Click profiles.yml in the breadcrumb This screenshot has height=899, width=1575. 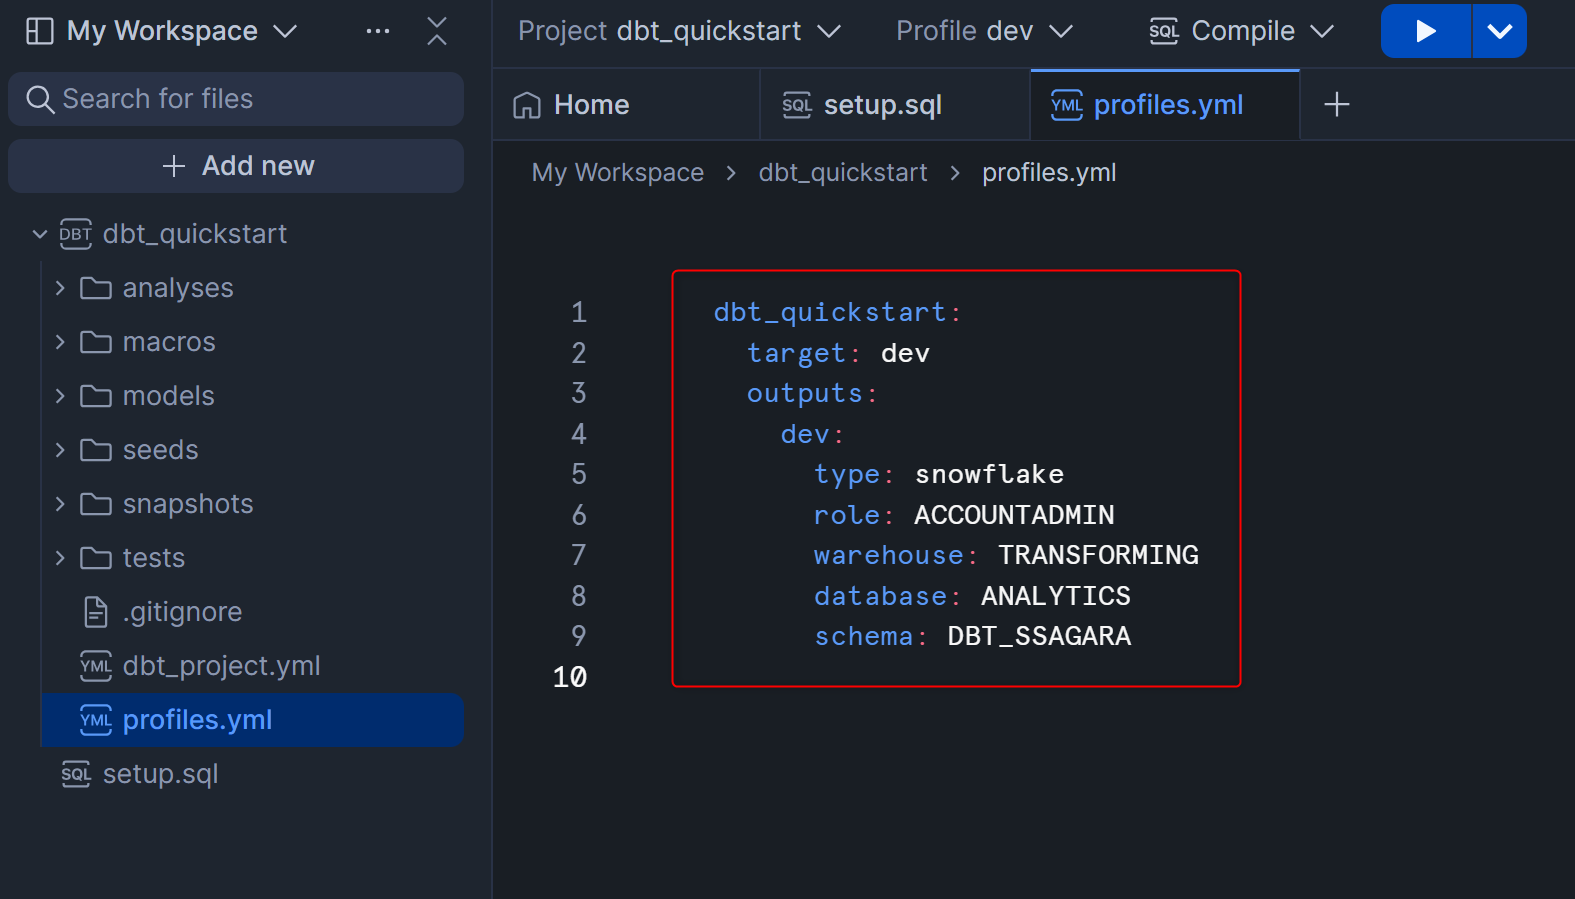[1049, 173]
